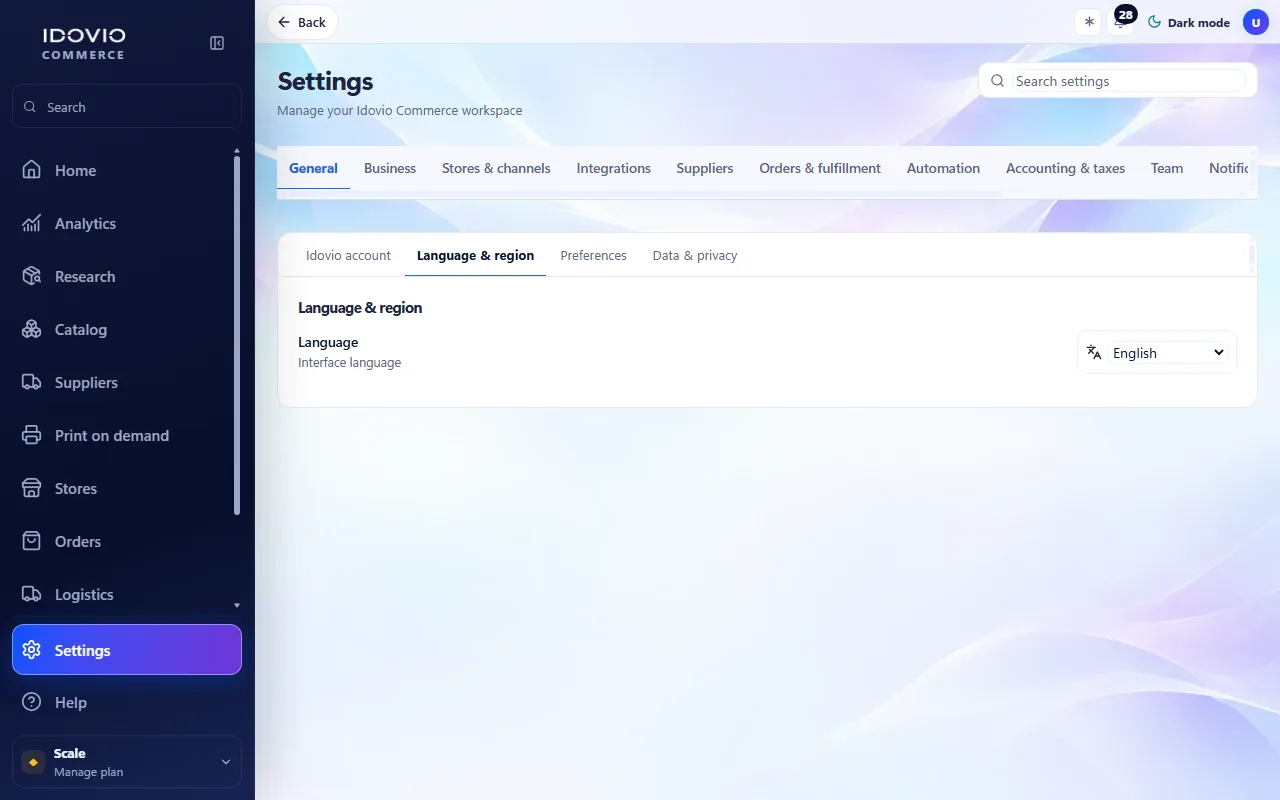Open Manage plan link

88,772
